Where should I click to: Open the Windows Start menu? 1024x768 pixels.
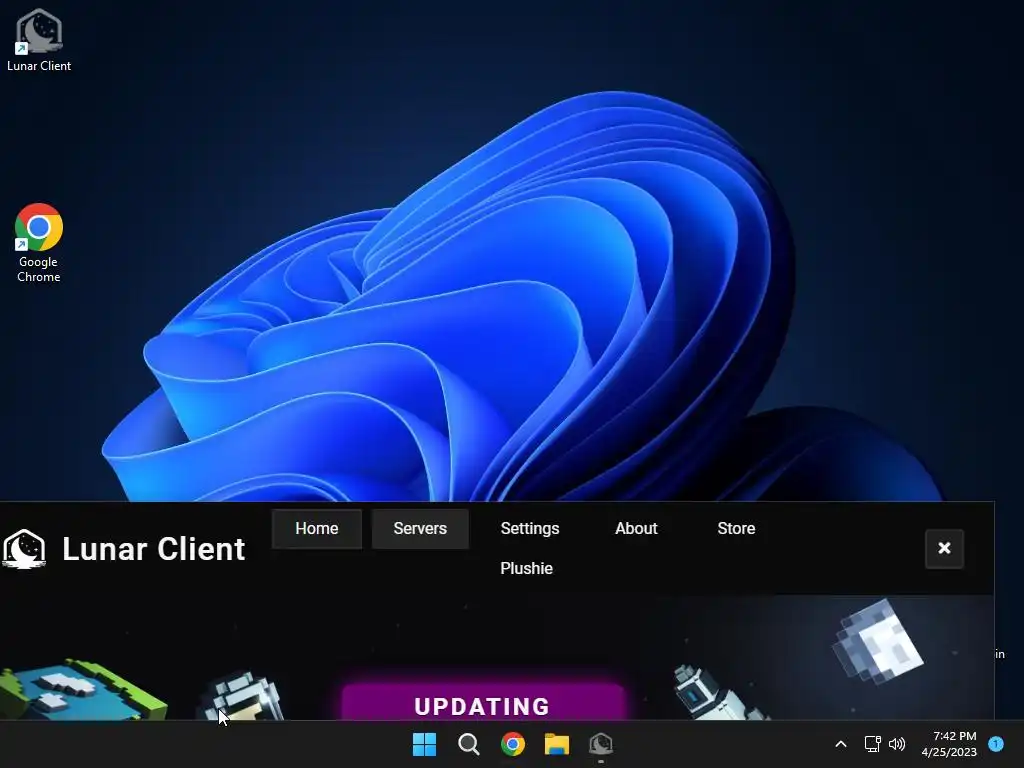(x=424, y=744)
